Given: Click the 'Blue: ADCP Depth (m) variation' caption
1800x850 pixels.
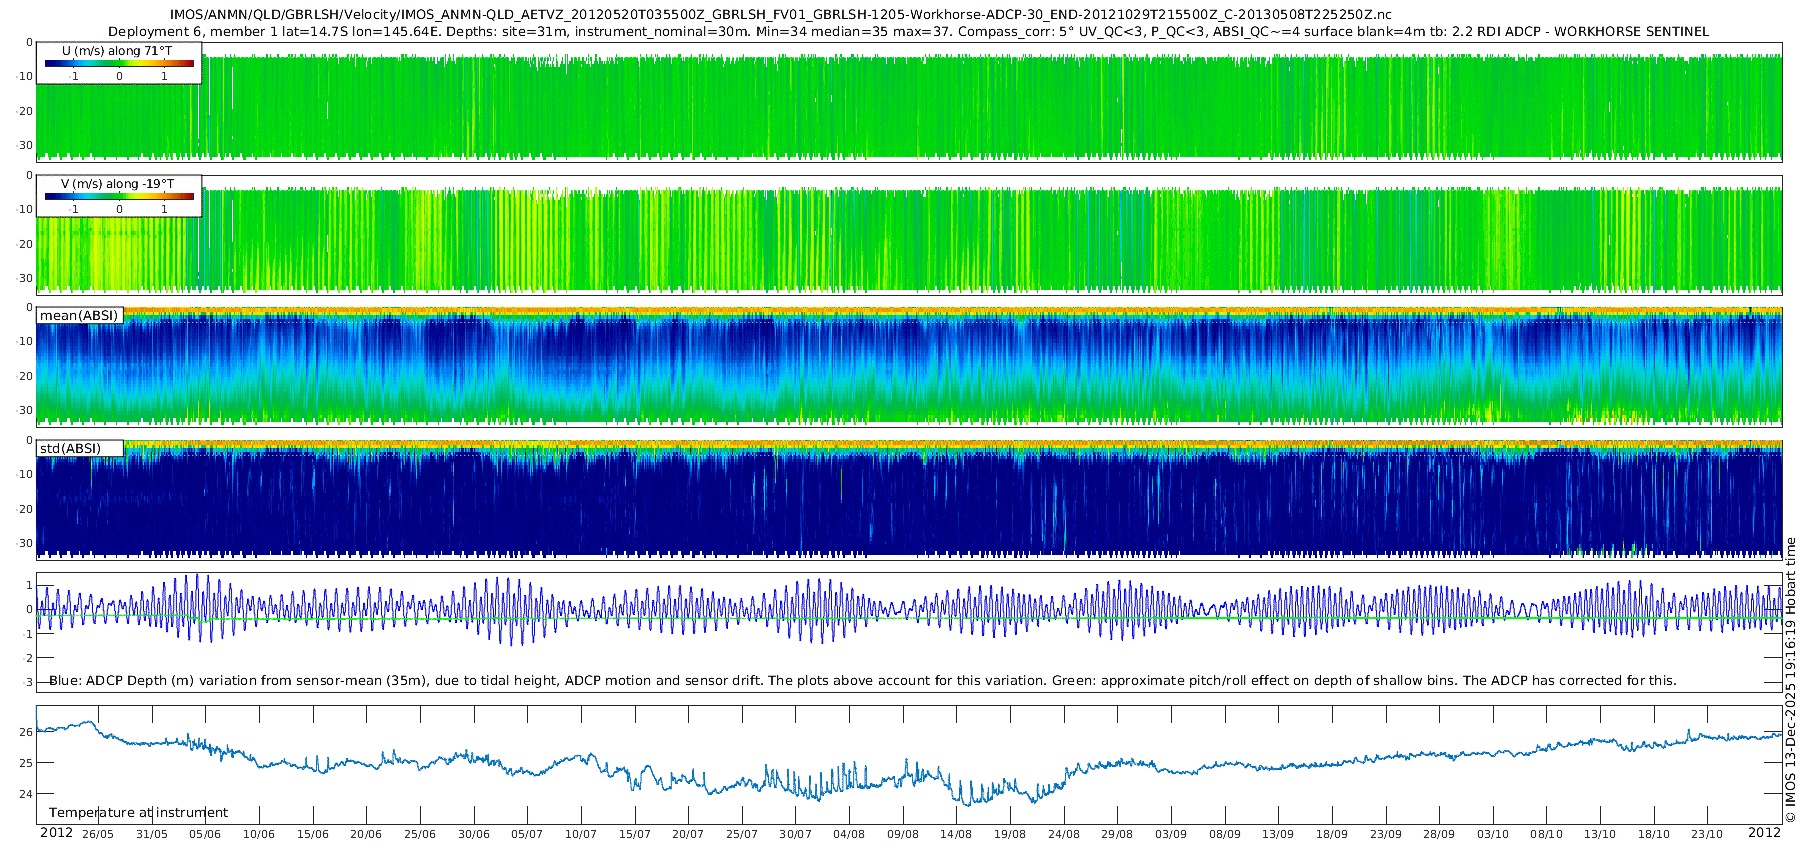Looking at the screenshot, I should (x=862, y=681).
